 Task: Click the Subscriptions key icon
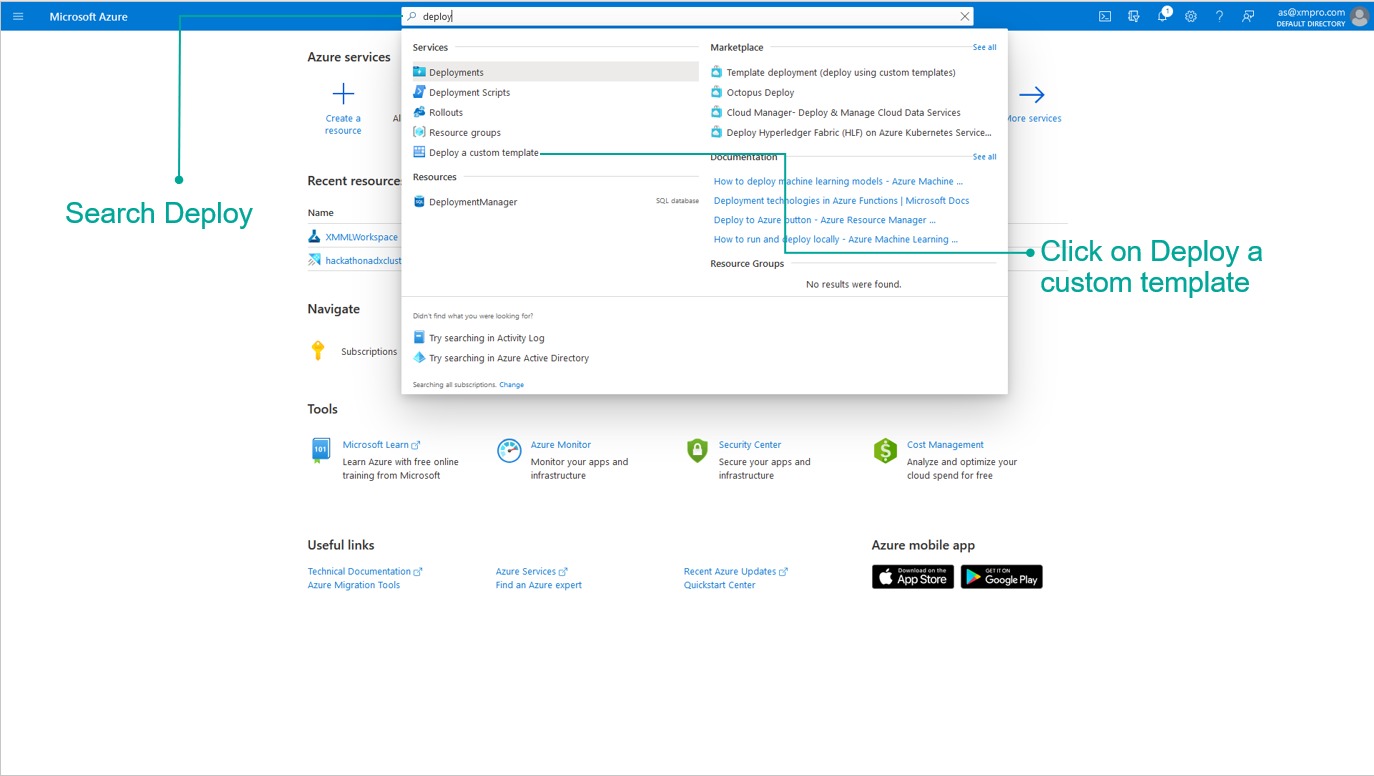click(x=318, y=350)
